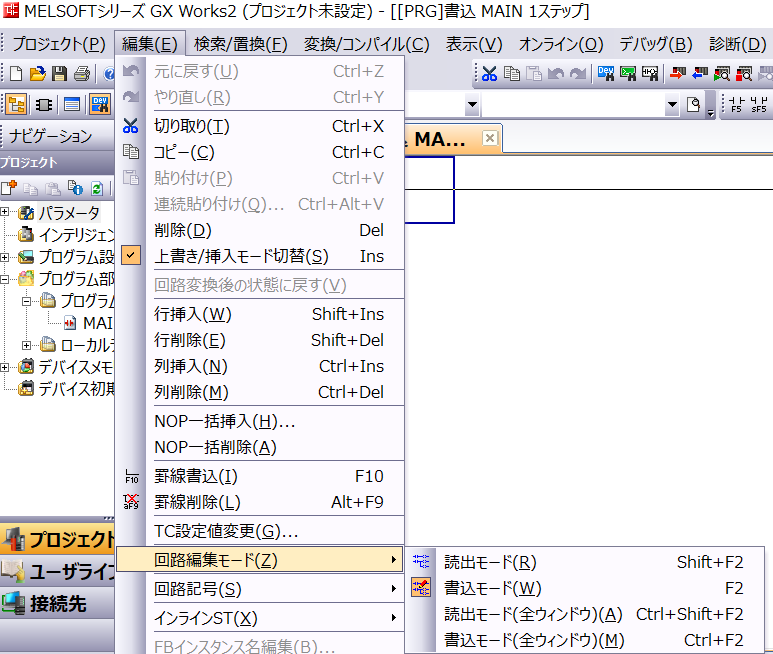Open the 検索/置換 menu
The image size is (773, 654).
pyautogui.click(x=241, y=44)
